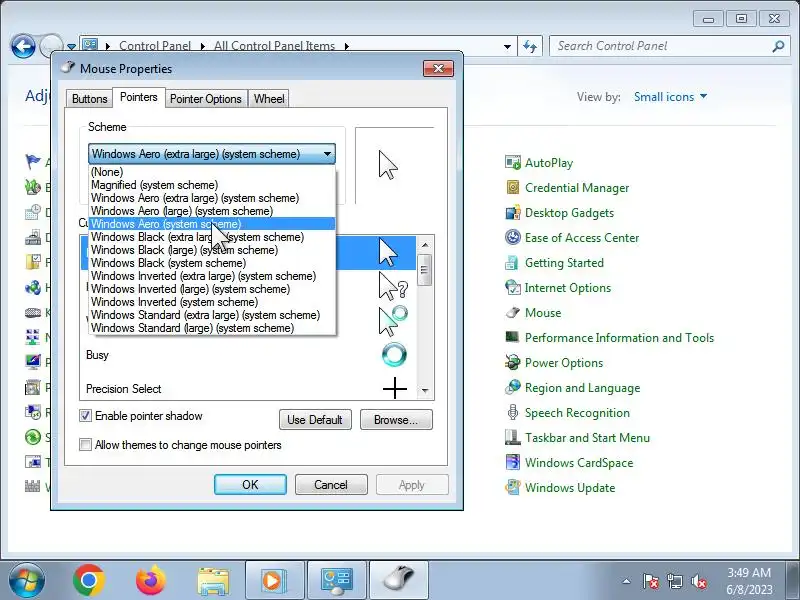The height and width of the screenshot is (600, 800).
Task: Click Cancel in Mouse Properties
Action: point(331,485)
